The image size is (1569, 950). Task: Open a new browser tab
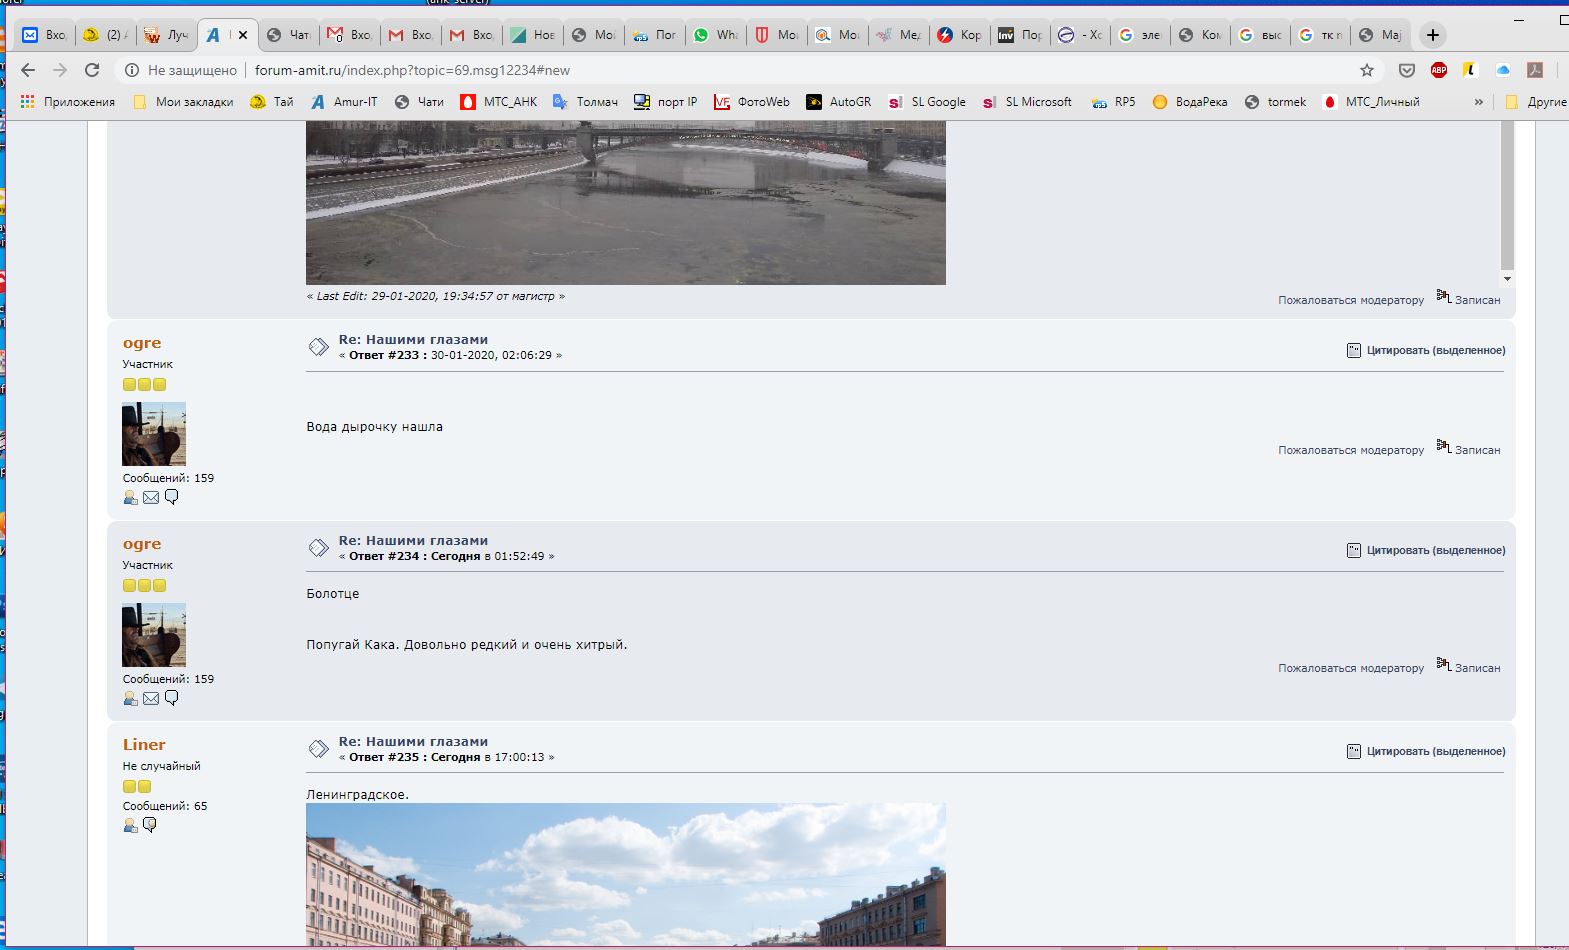(1433, 35)
